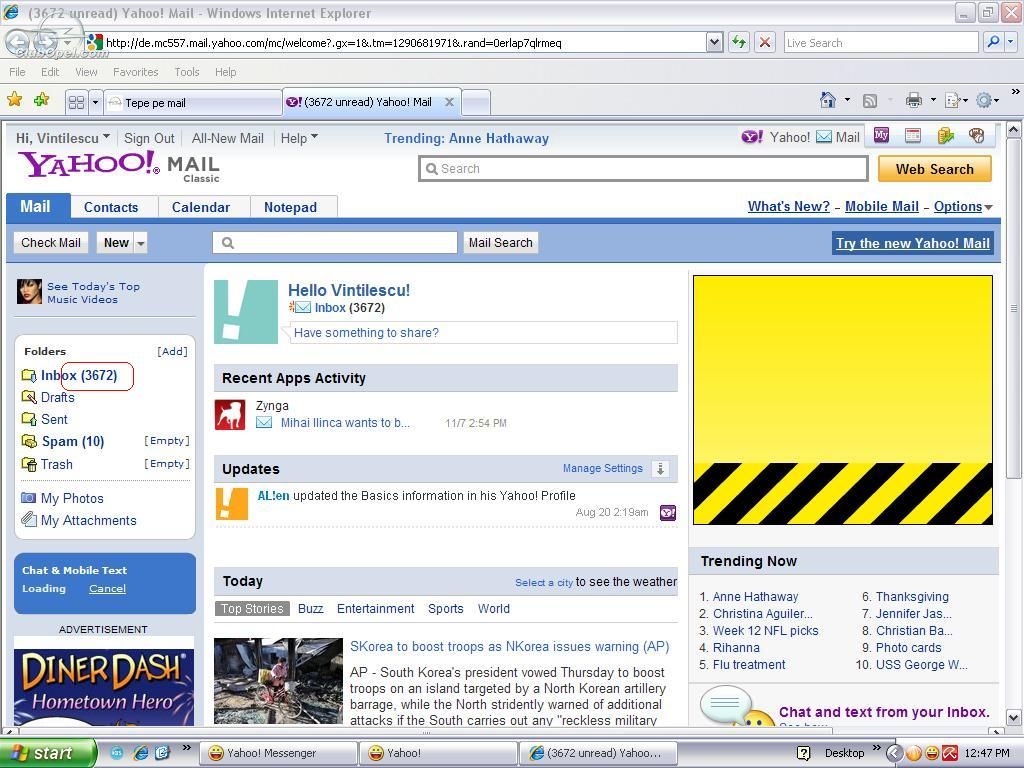Click the My Photos icon
Viewport: 1024px width, 768px height.
pyautogui.click(x=28, y=498)
